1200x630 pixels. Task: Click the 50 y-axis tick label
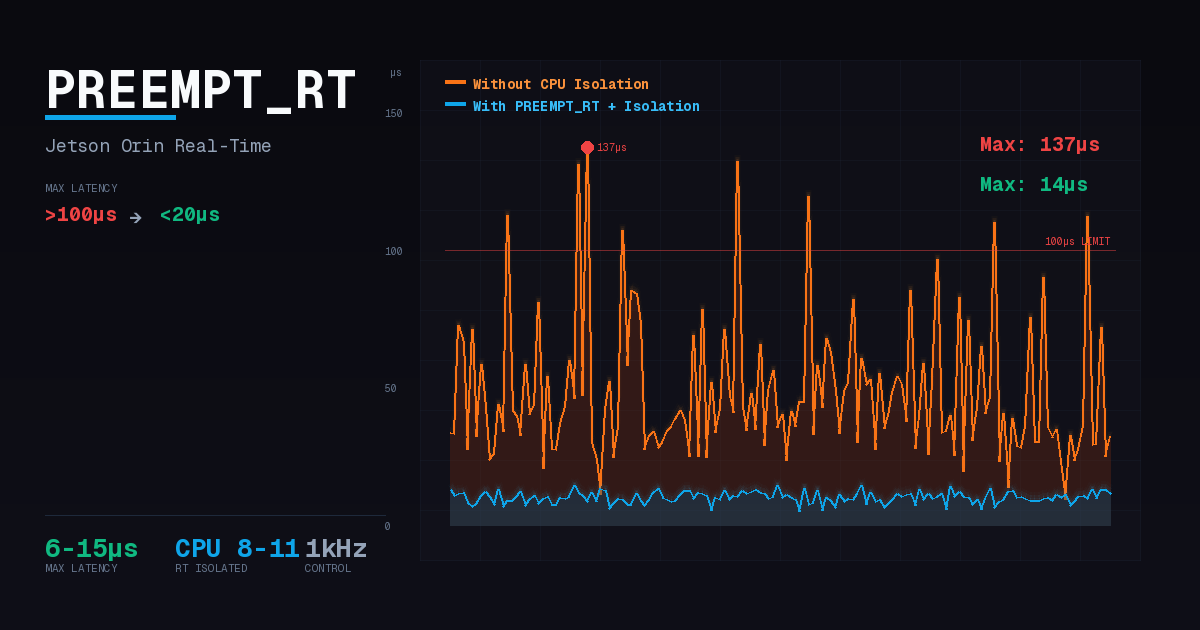390,389
